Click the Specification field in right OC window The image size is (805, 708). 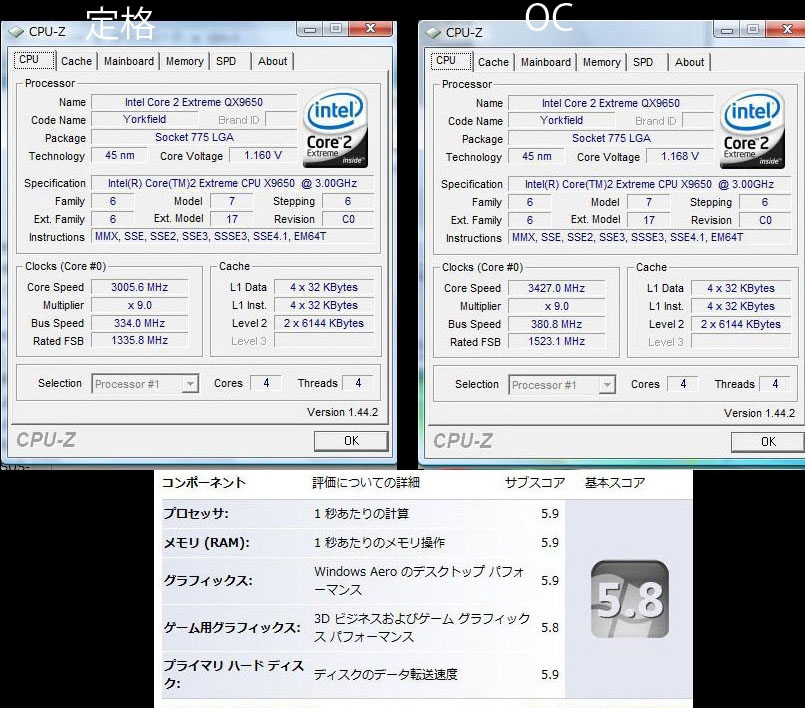point(649,184)
